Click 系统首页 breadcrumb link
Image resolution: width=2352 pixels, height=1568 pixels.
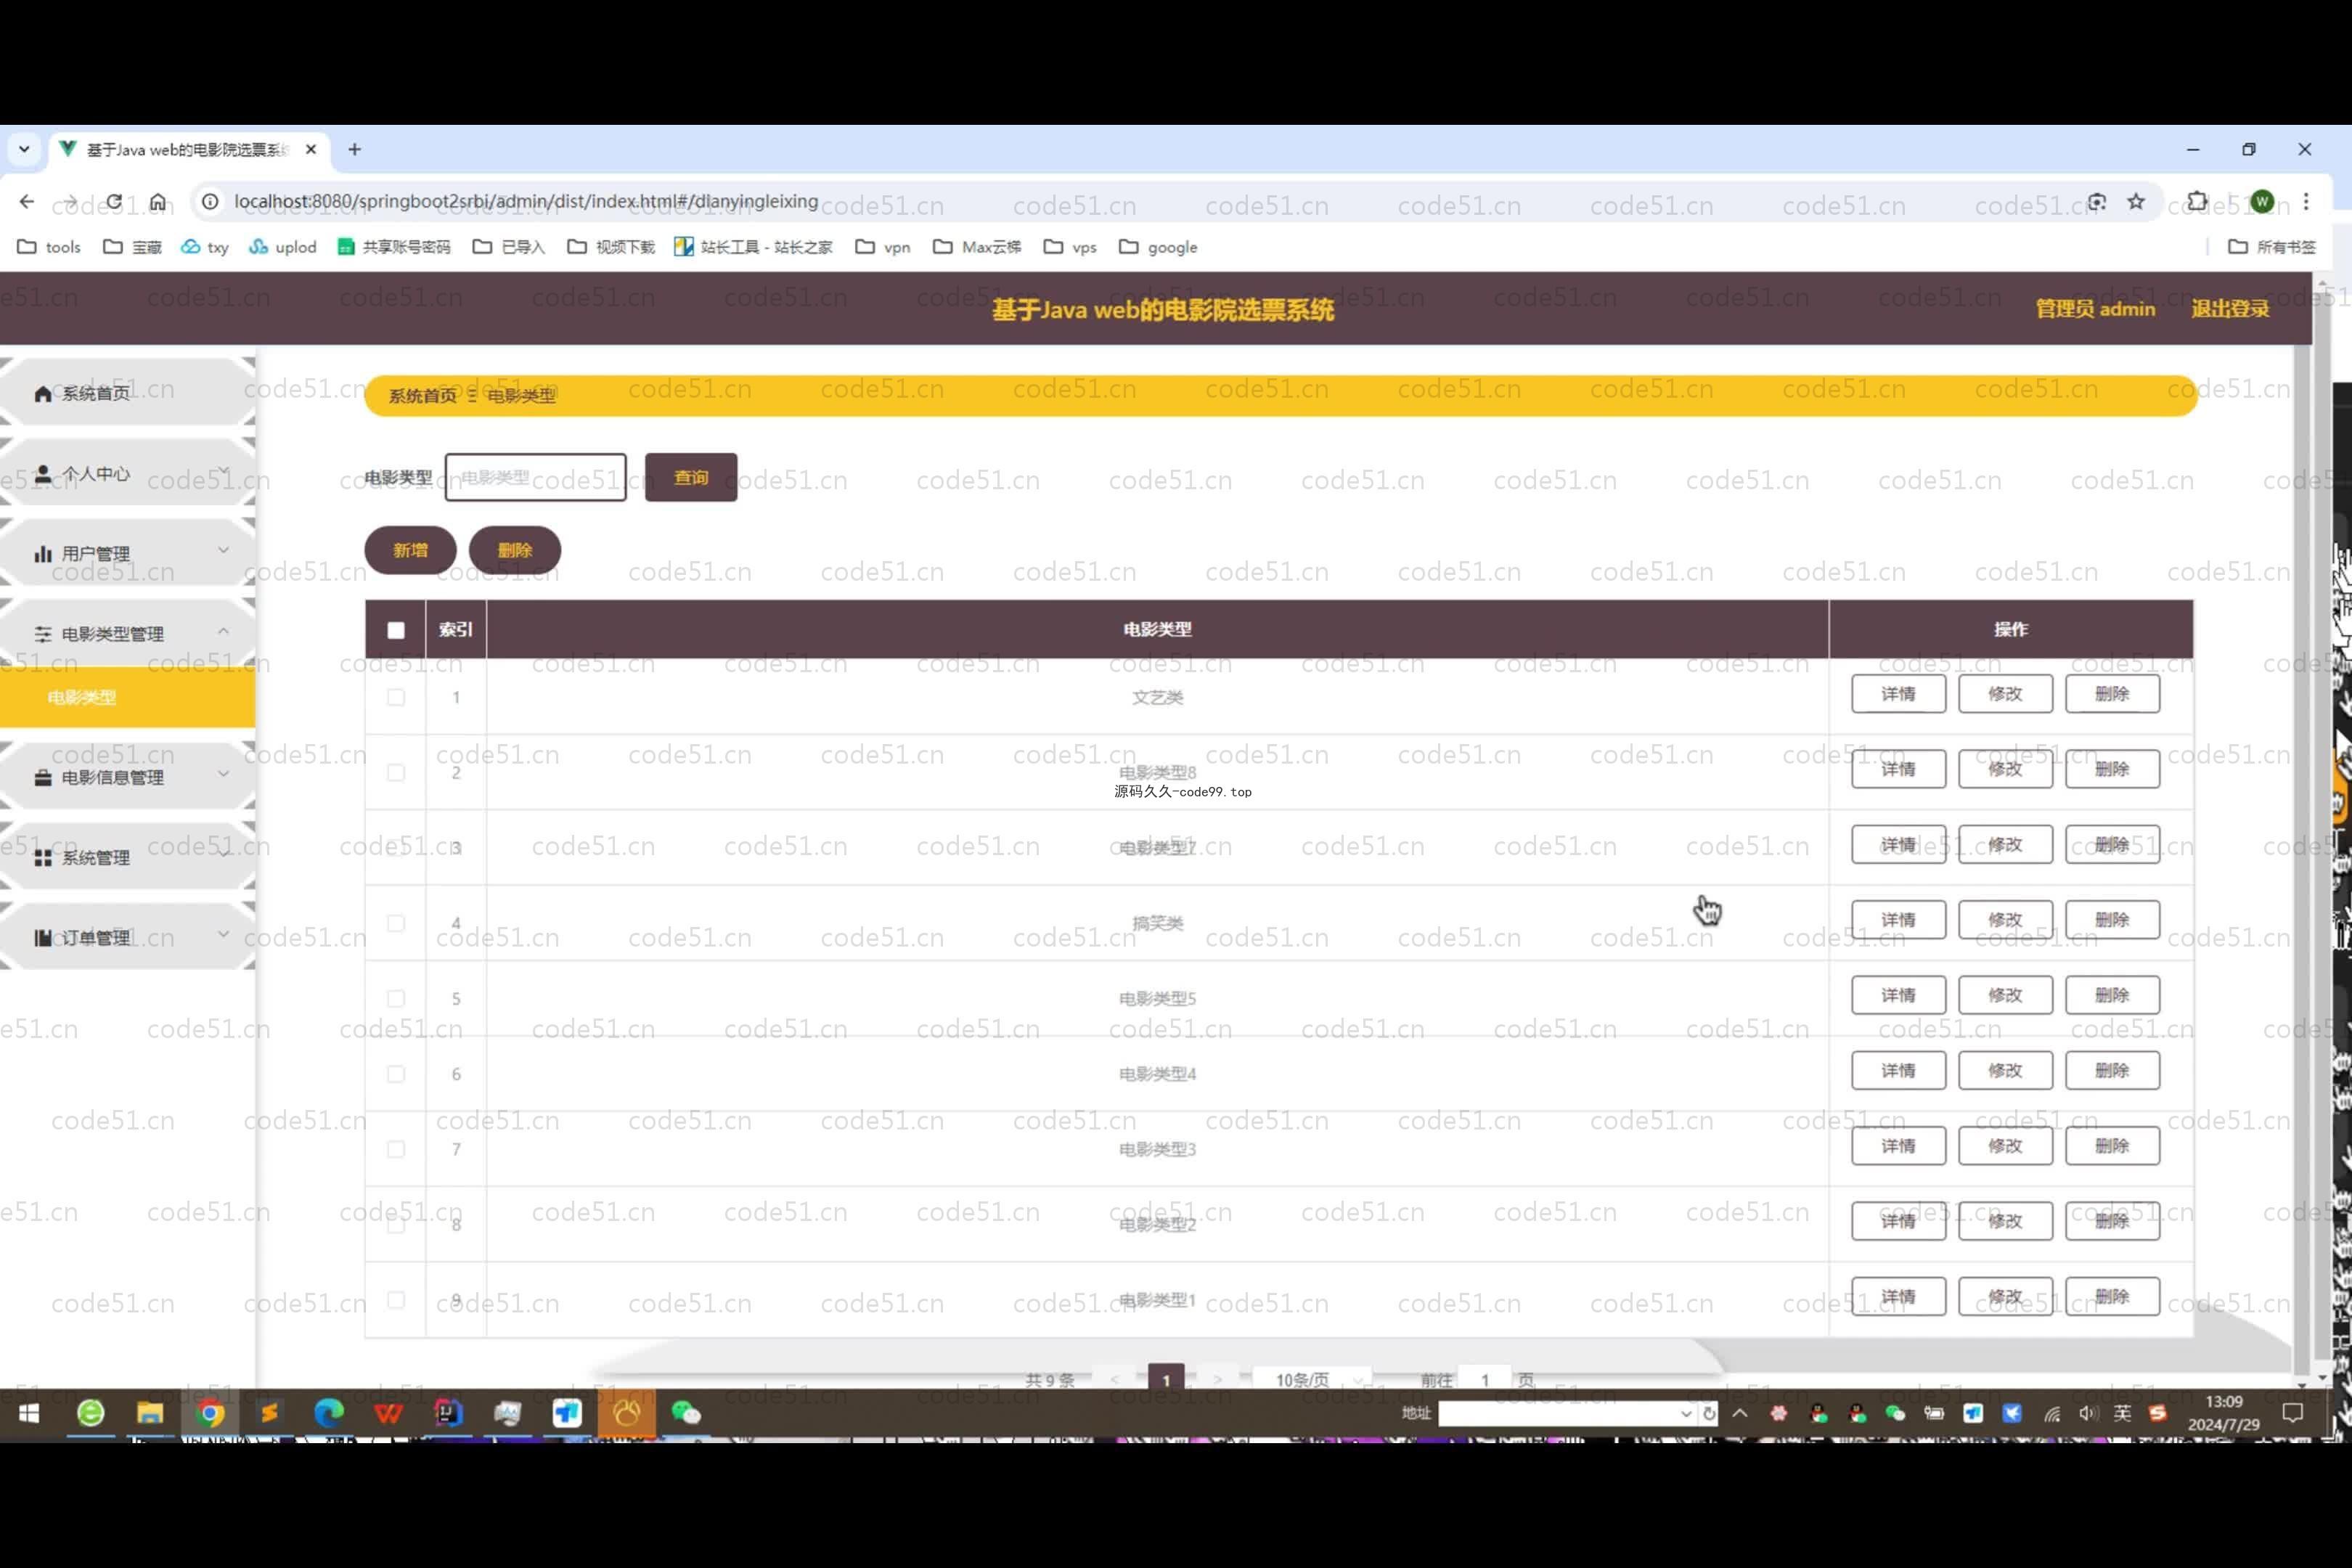(422, 396)
